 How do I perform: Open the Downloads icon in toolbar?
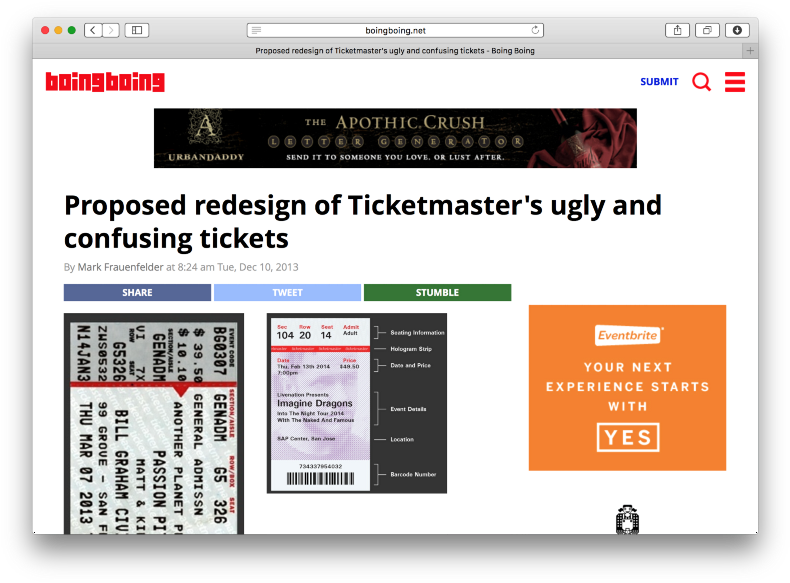(x=737, y=30)
